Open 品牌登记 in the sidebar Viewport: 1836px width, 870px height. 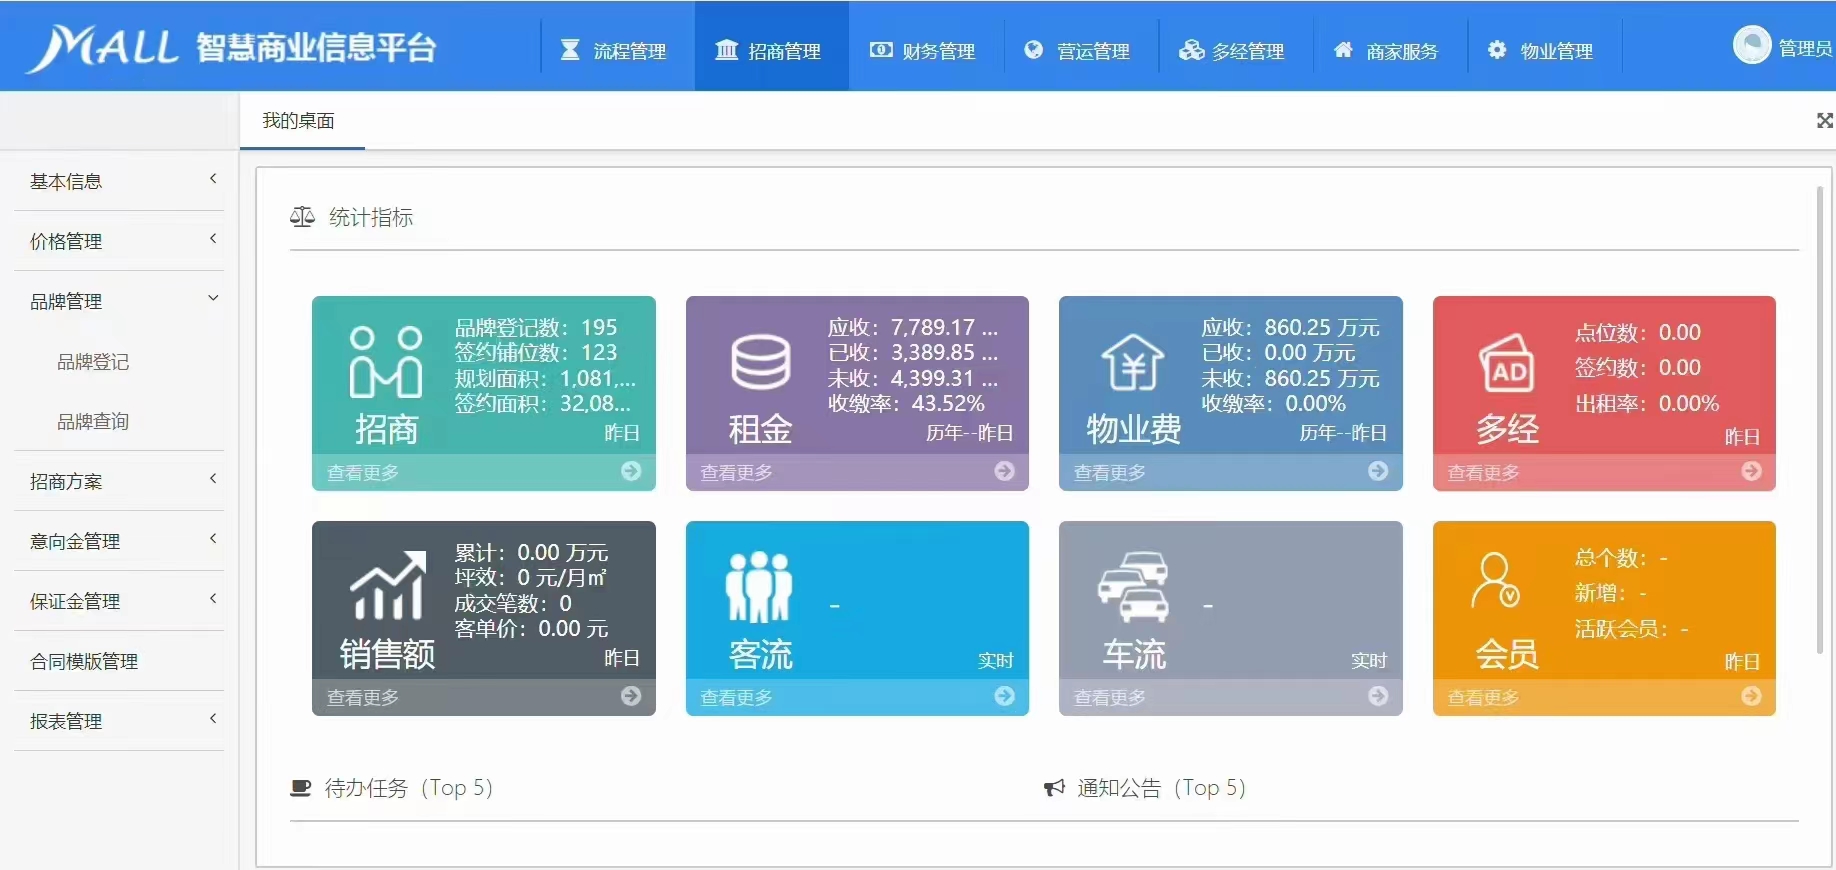(93, 362)
